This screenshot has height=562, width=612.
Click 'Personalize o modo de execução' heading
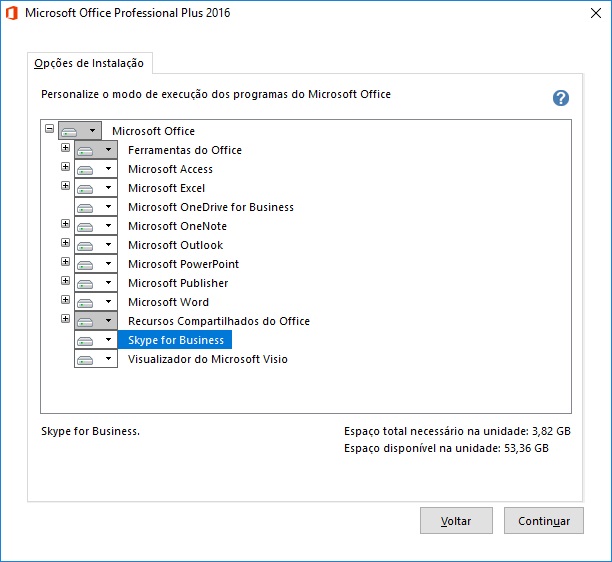click(x=216, y=94)
